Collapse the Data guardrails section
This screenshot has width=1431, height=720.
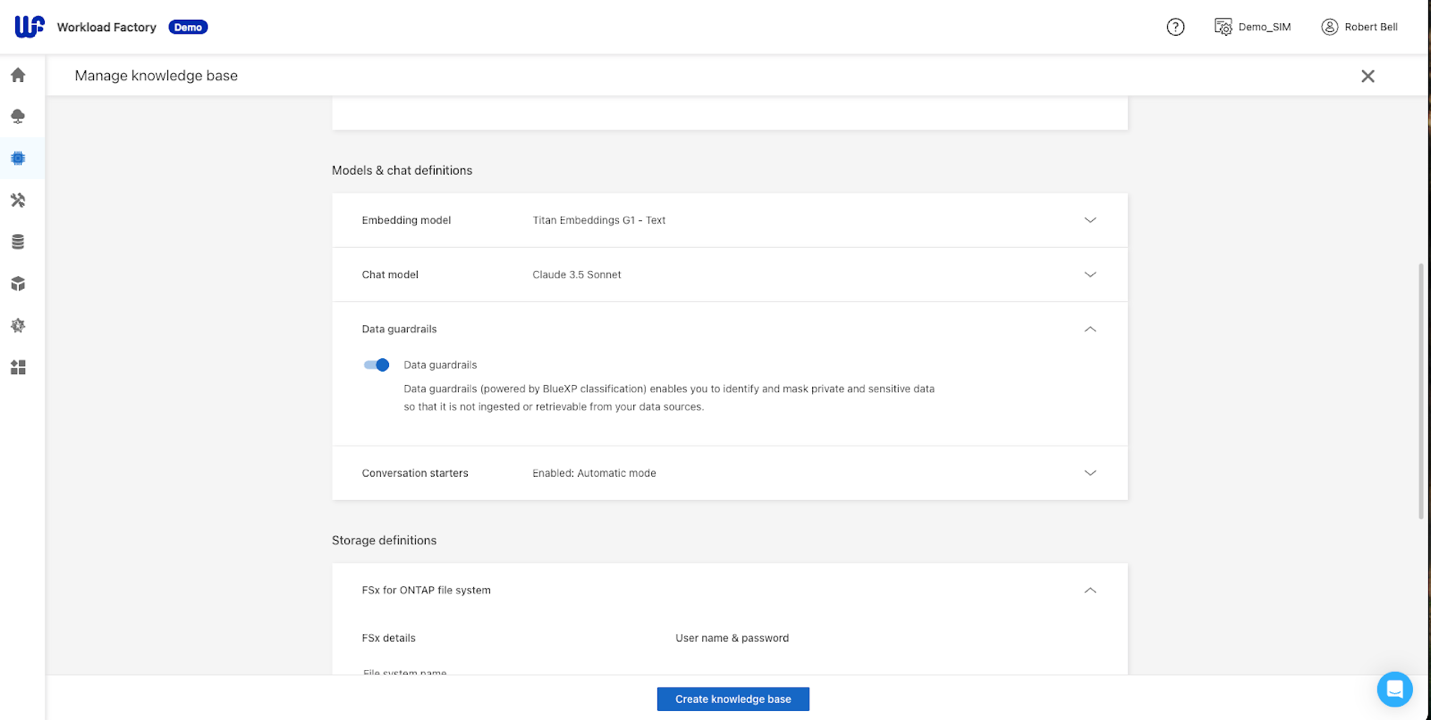(1090, 329)
